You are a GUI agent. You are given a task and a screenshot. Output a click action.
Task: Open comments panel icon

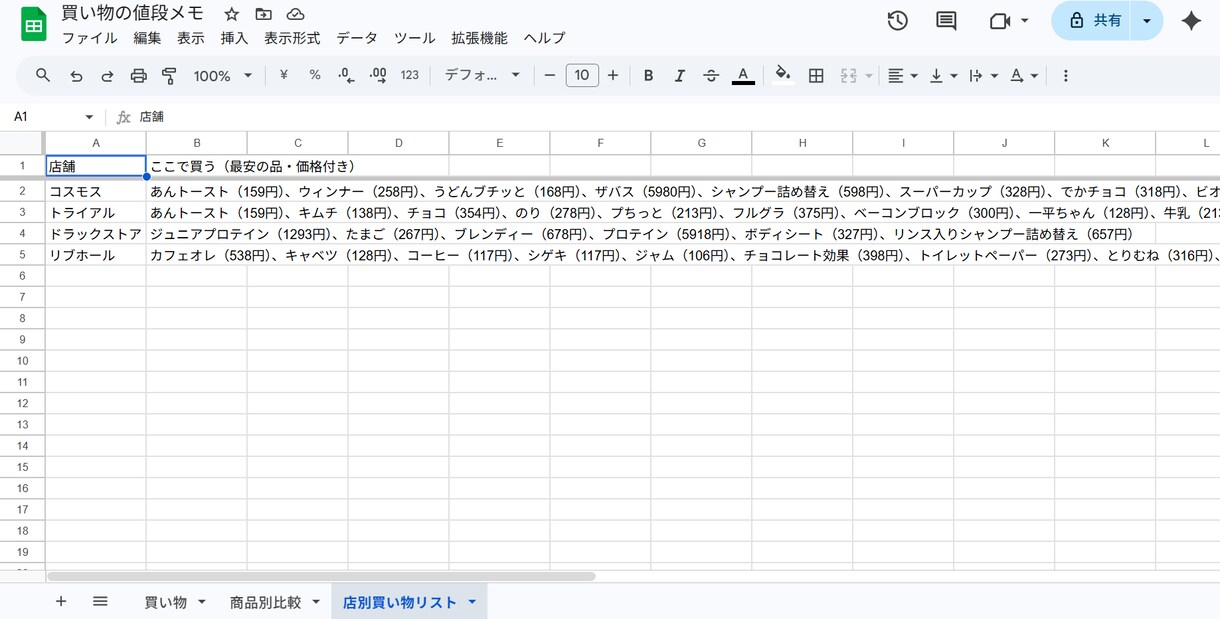pyautogui.click(x=945, y=21)
